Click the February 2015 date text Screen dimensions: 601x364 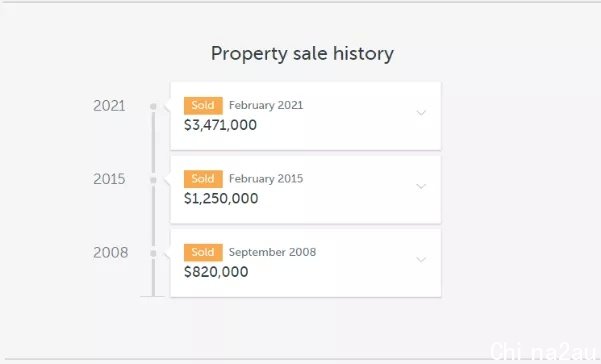coord(266,179)
